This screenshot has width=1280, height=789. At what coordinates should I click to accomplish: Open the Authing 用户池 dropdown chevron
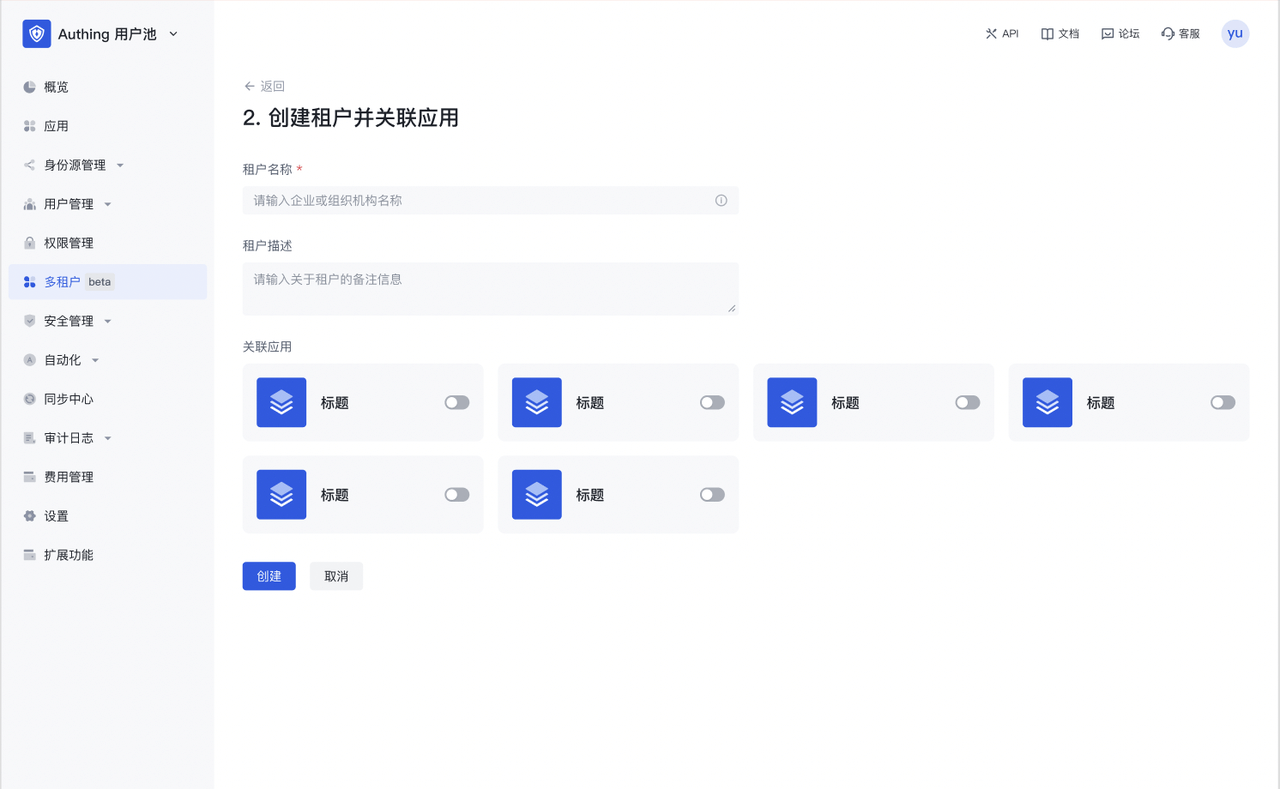pyautogui.click(x=173, y=34)
